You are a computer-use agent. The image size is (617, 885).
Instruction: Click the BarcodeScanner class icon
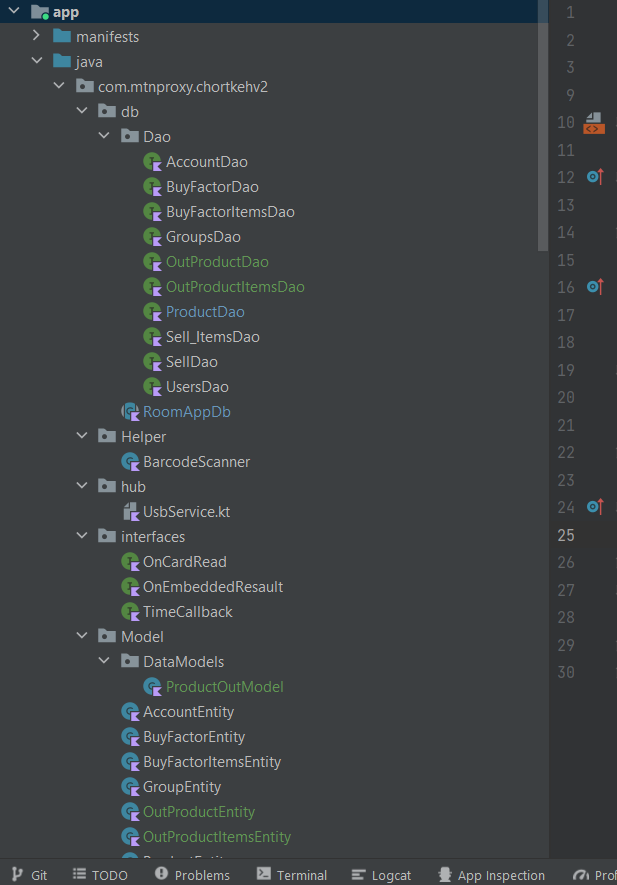coord(130,462)
